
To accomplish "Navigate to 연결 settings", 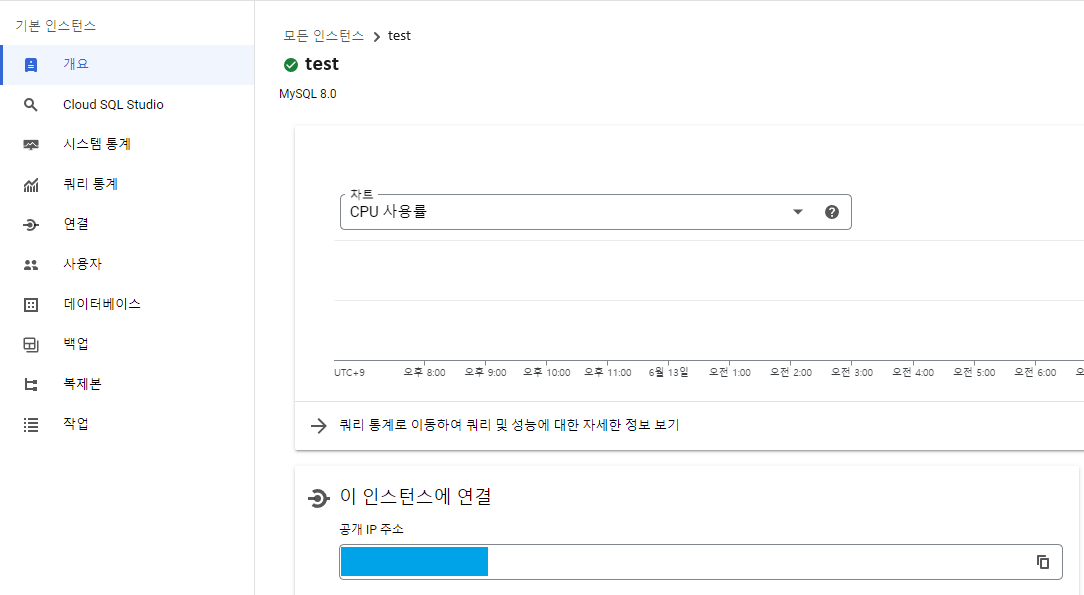I will pos(127,225).
